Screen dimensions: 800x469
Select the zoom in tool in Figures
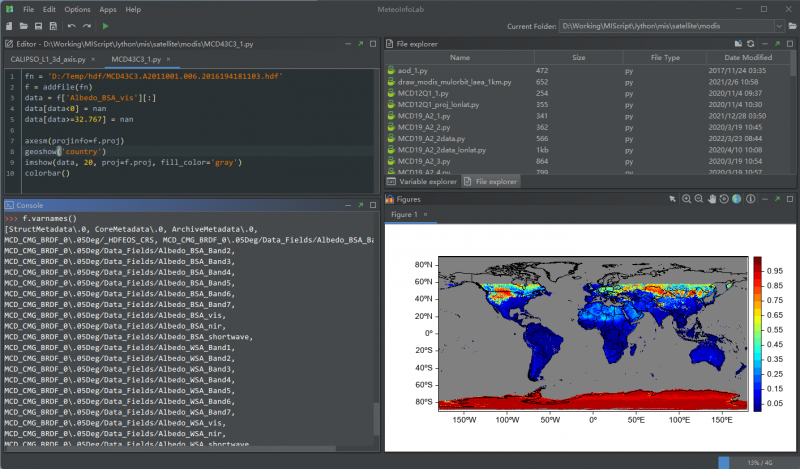coord(687,200)
